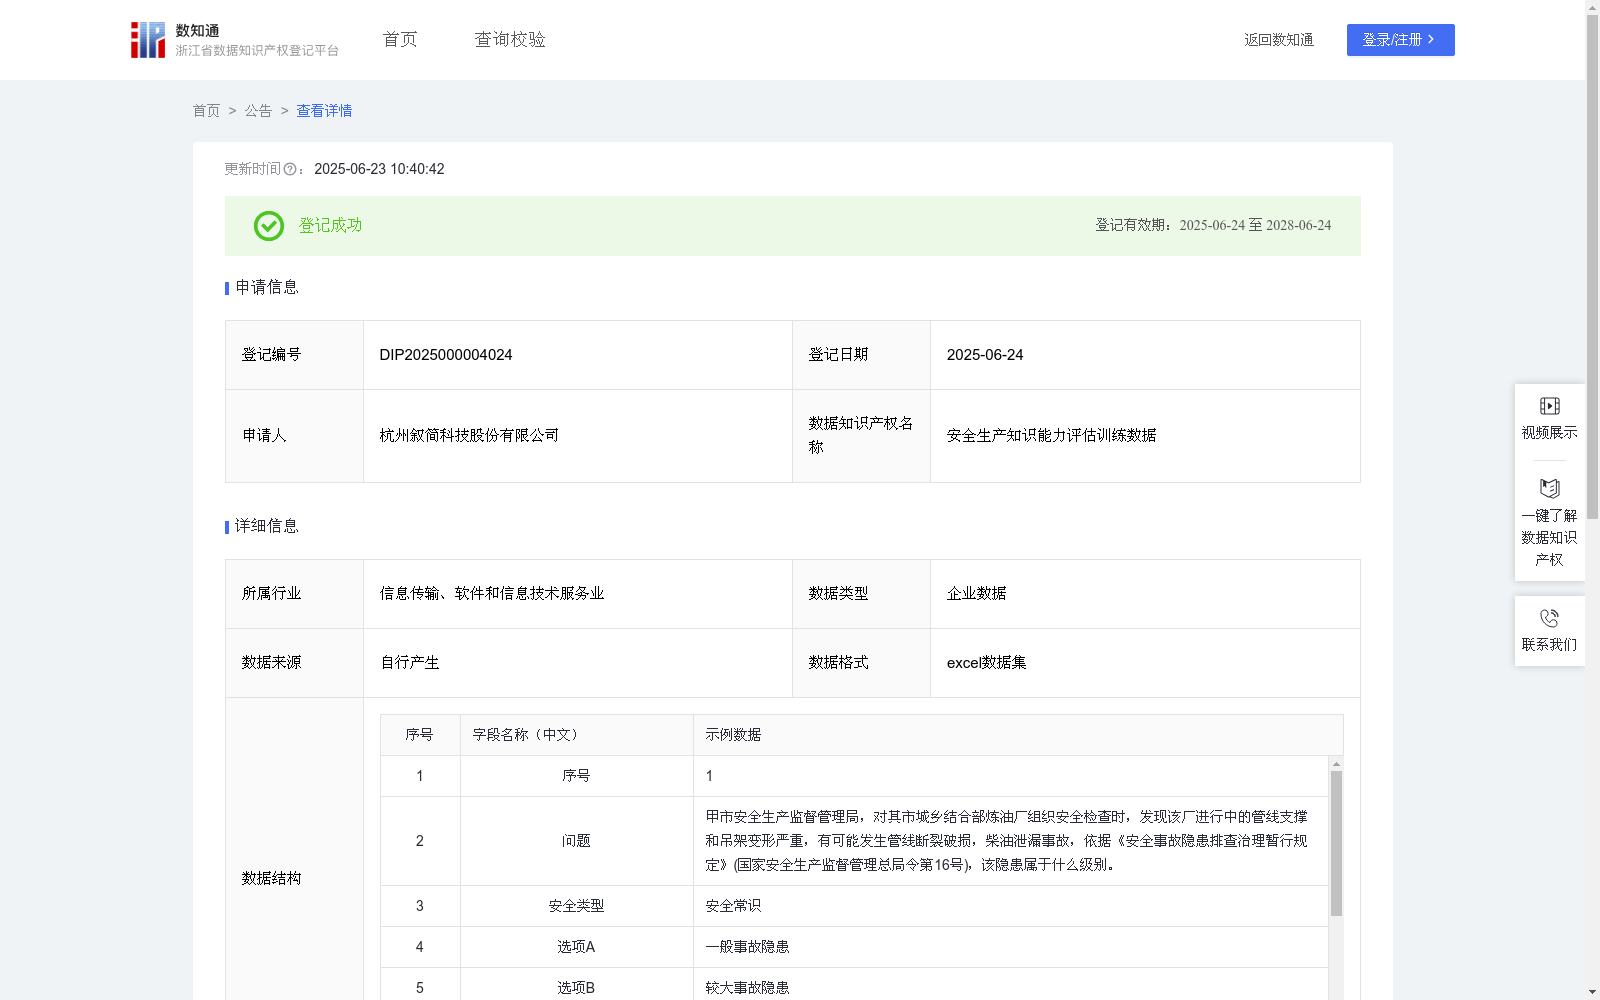Click the page scrollbar down arrow

(x=1592, y=992)
